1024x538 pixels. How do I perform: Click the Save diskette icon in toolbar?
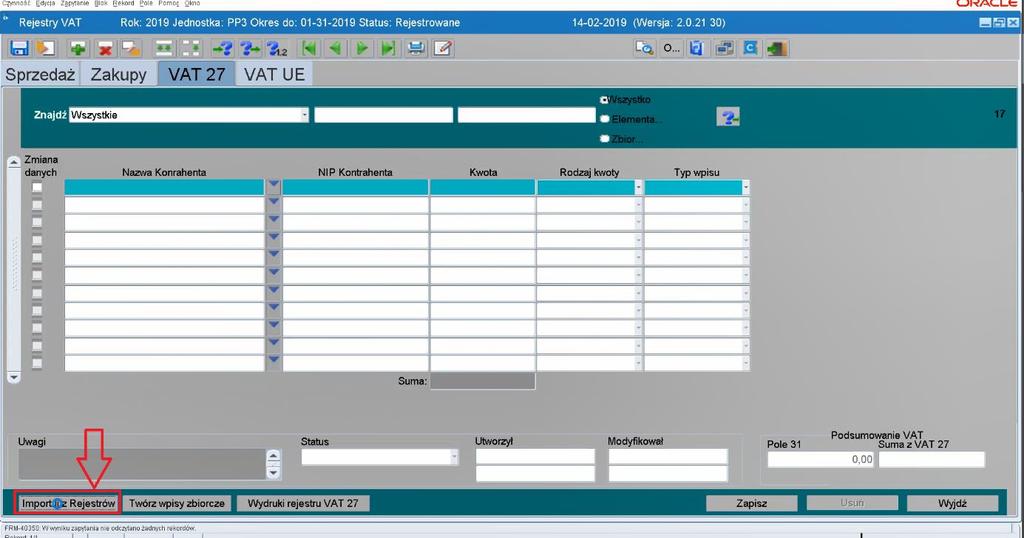19,48
